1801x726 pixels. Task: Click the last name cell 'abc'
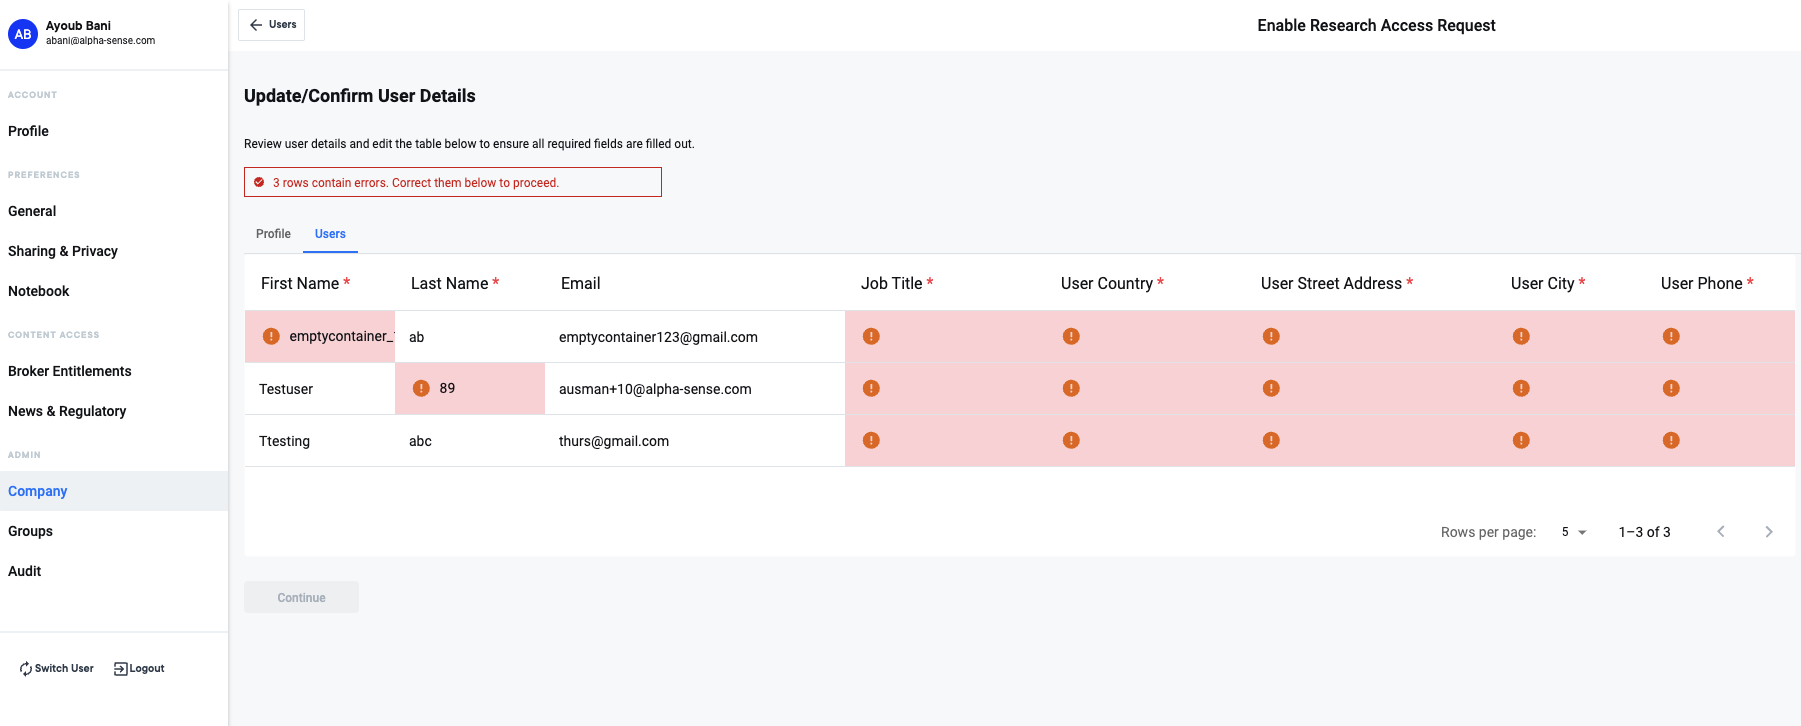tap(470, 441)
